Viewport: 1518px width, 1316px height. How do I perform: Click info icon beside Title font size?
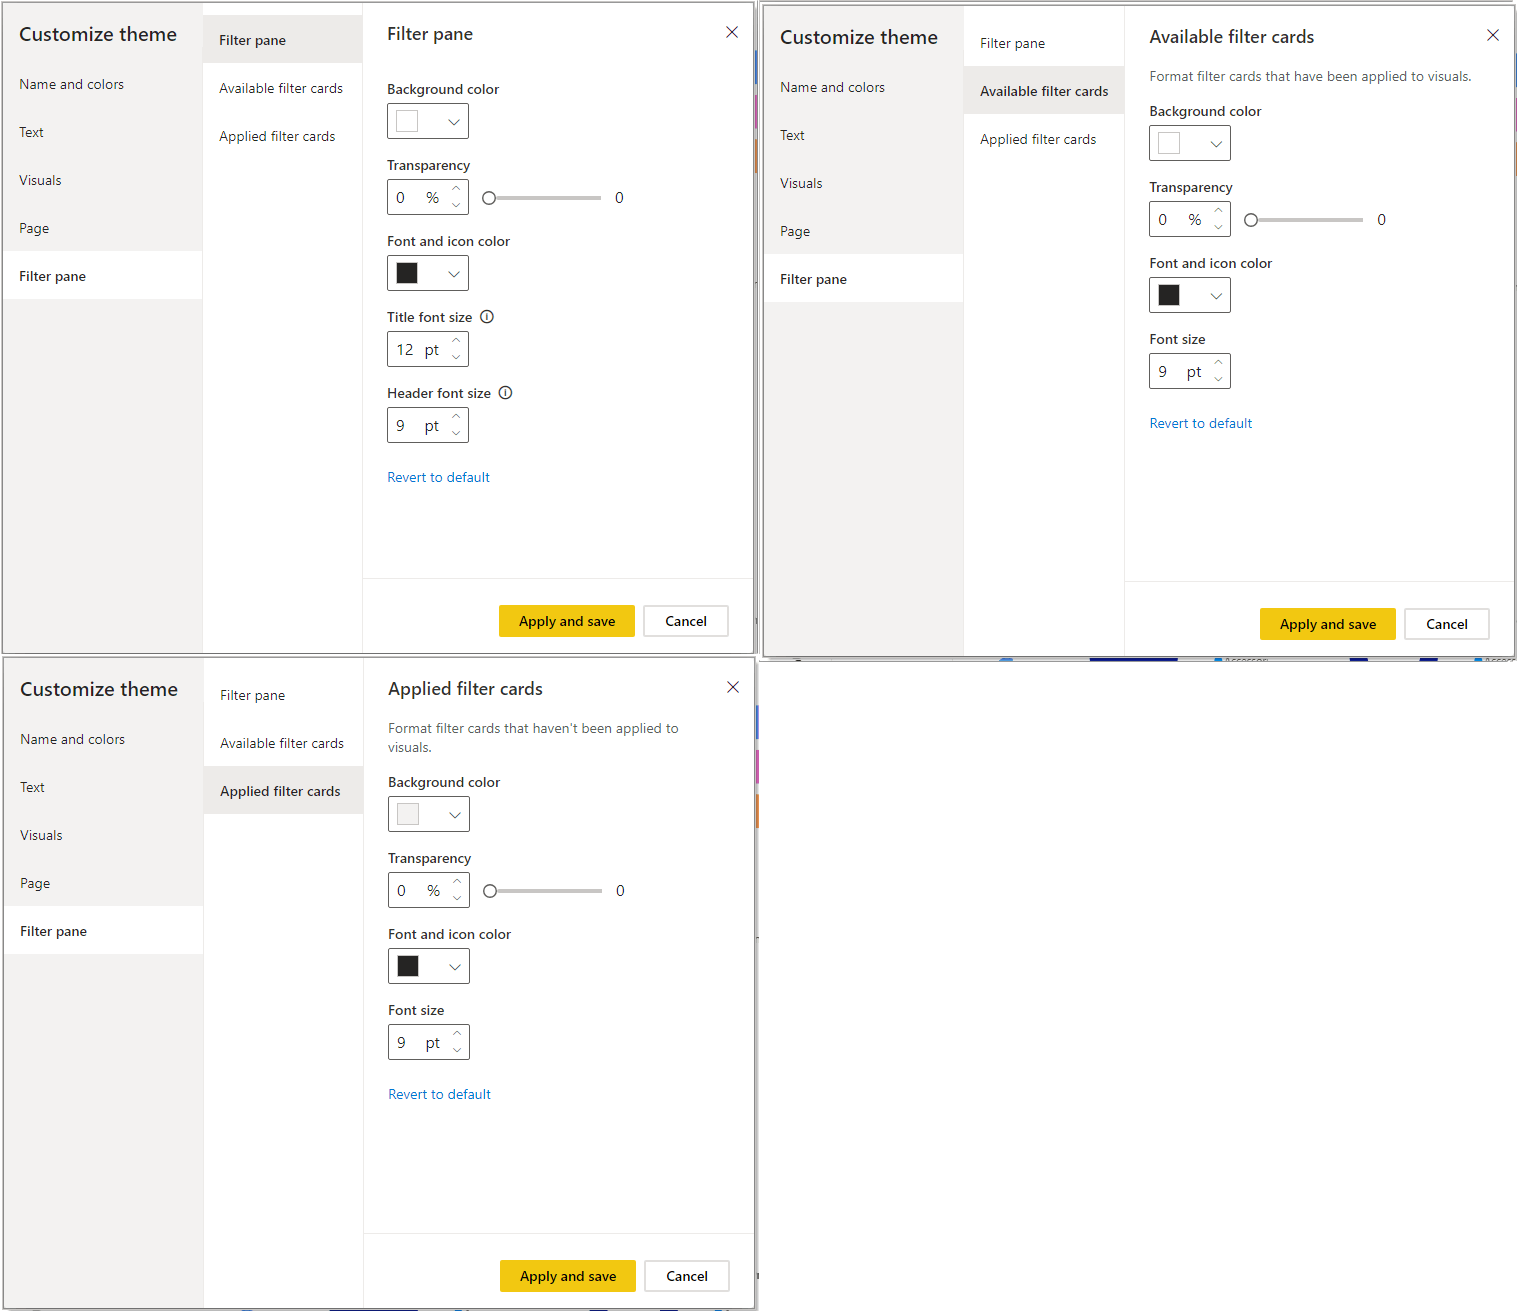[x=487, y=317]
